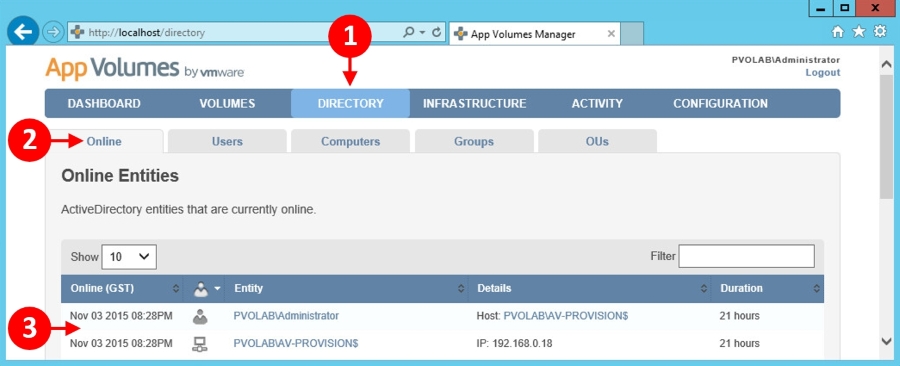The height and width of the screenshot is (366, 900).
Task: Switch to the Computers tab
Action: 351,141
